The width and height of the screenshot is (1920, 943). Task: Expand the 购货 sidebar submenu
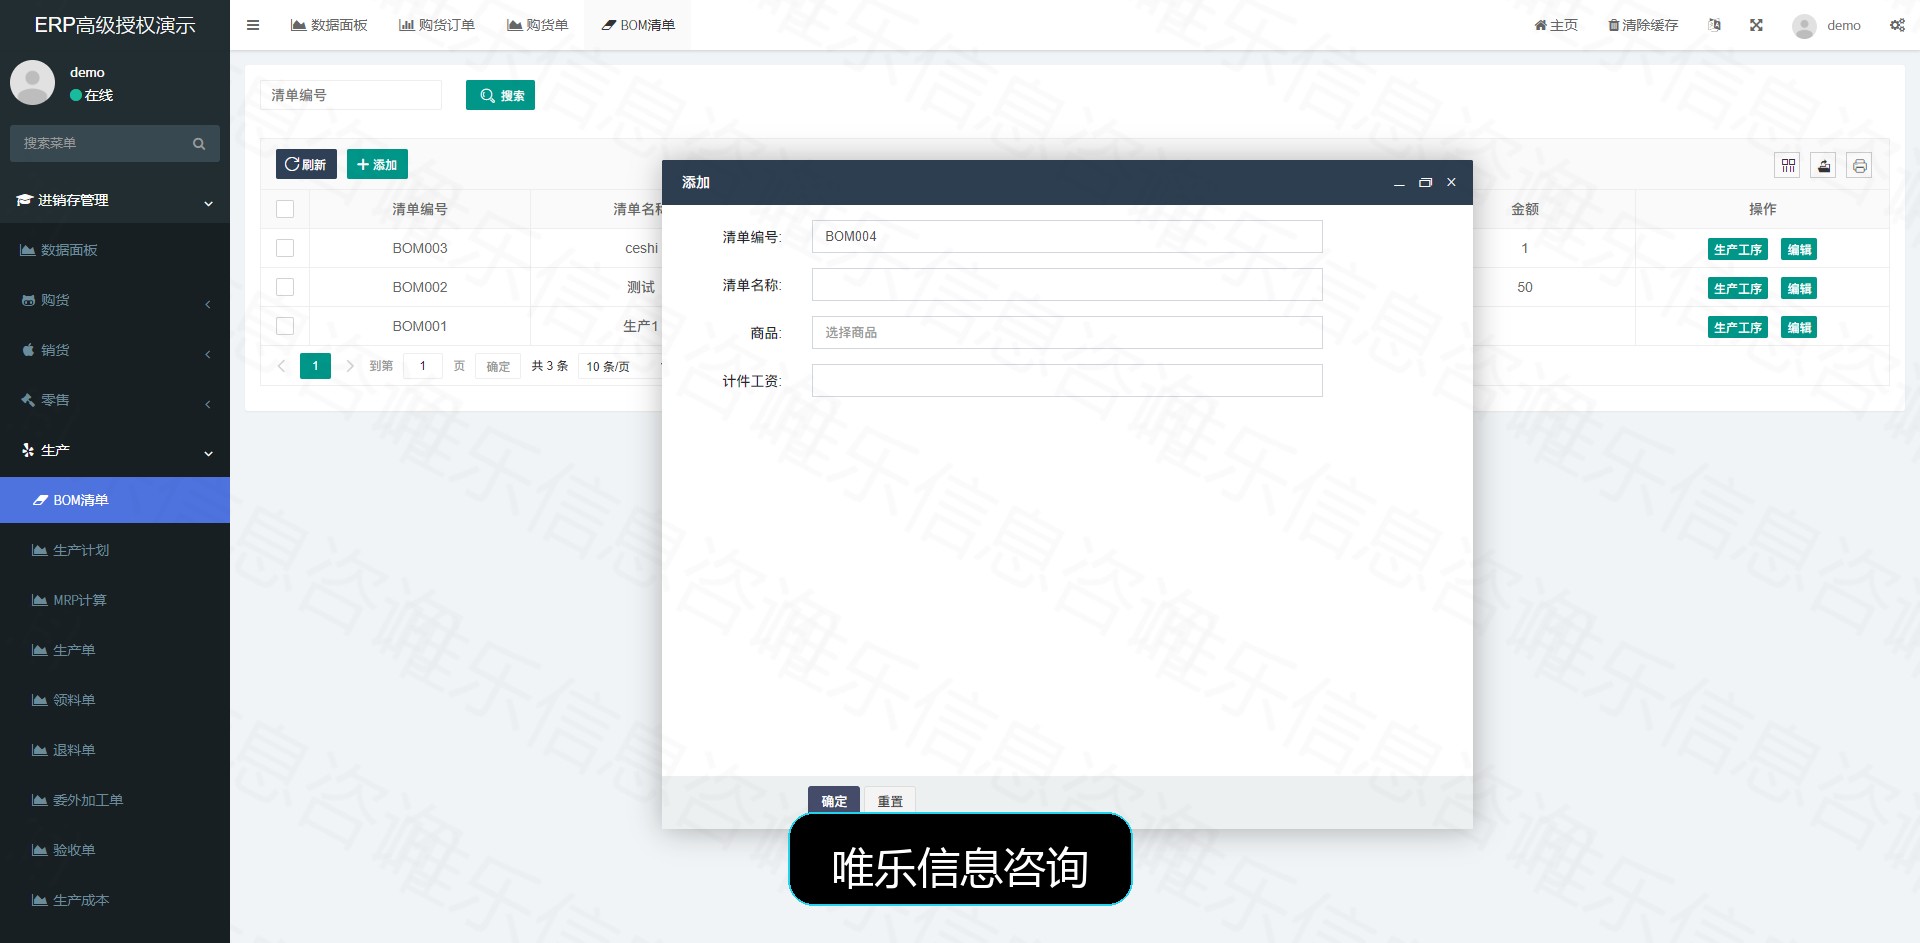tap(115, 300)
